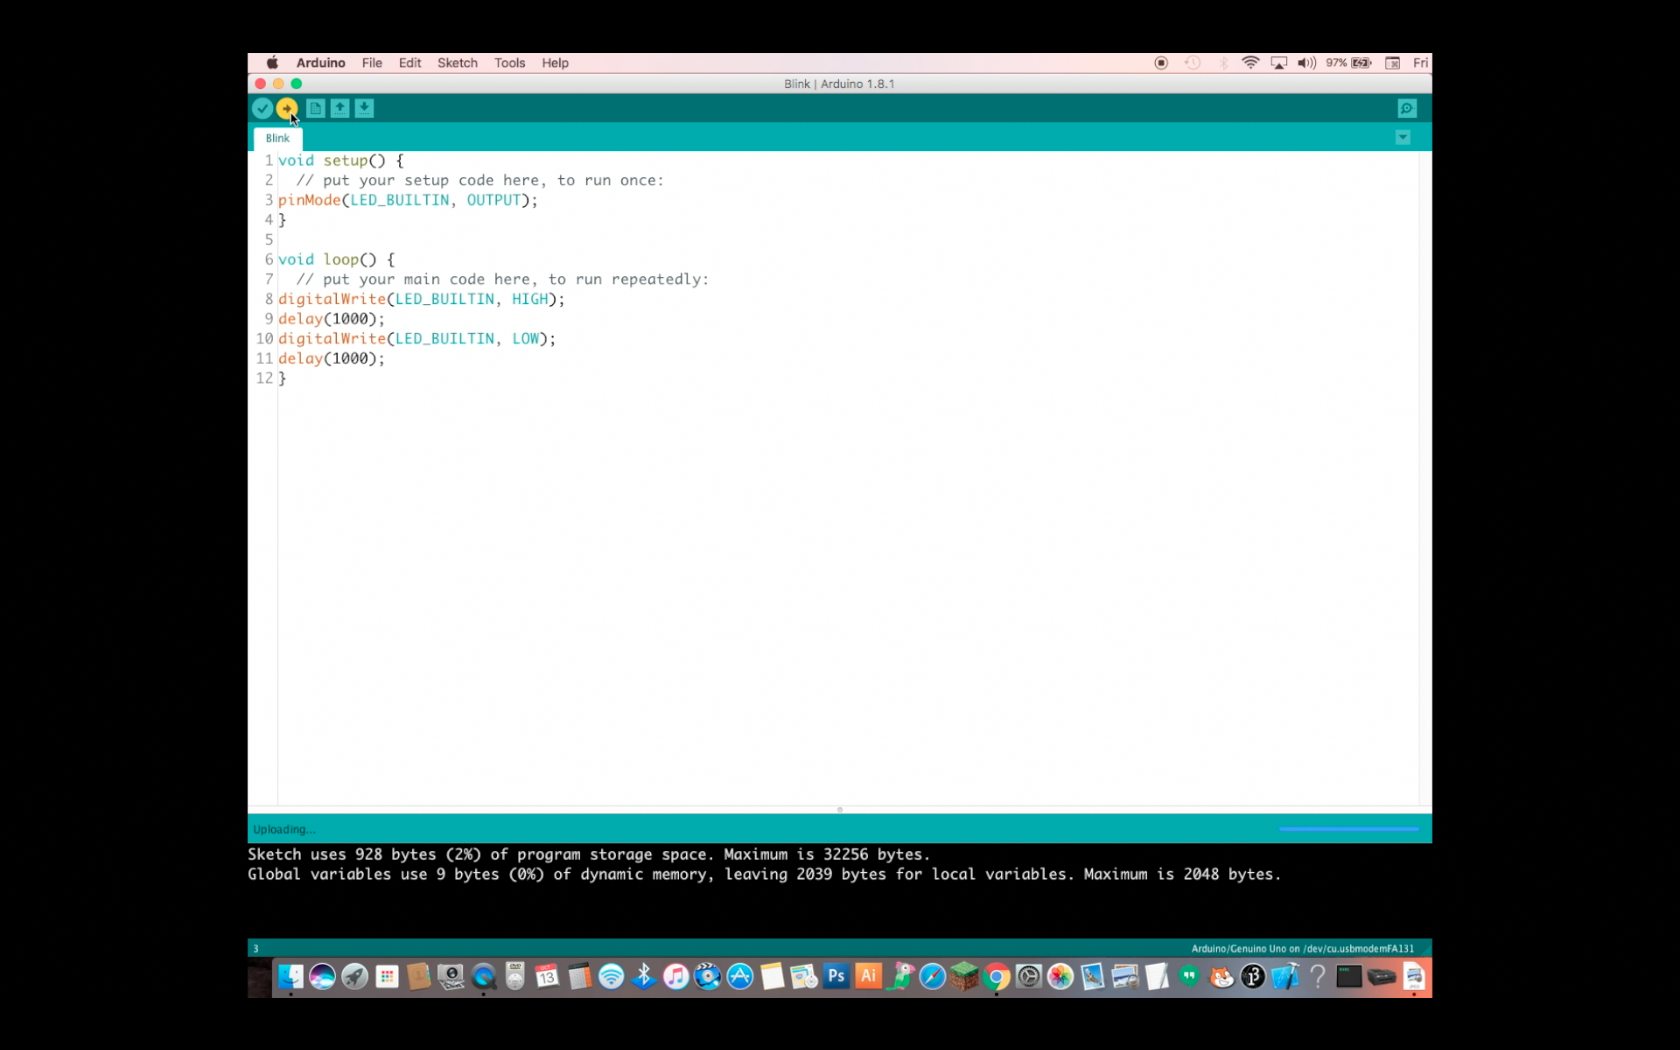Open the Arduino application menu
The width and height of the screenshot is (1680, 1050).
click(x=320, y=63)
